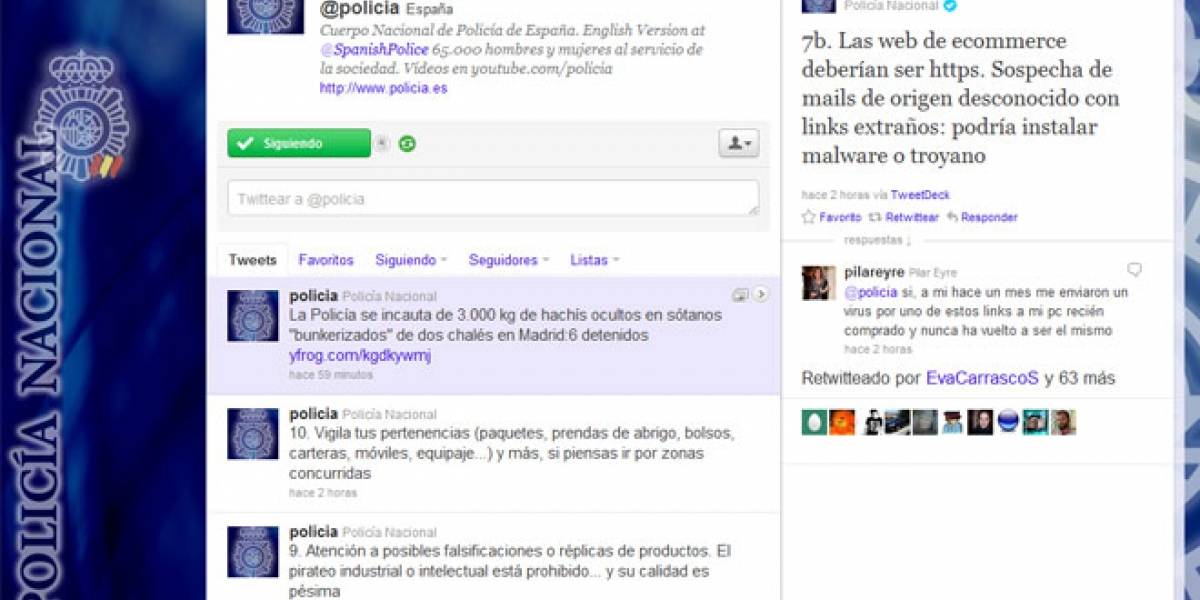Click the 'hace 59 minutos' timestamp

tap(331, 375)
